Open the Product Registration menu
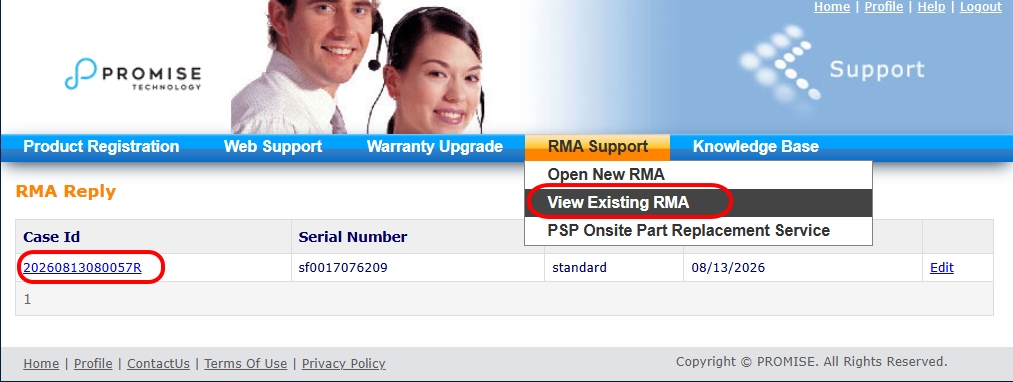This screenshot has width=1013, height=382. point(101,147)
